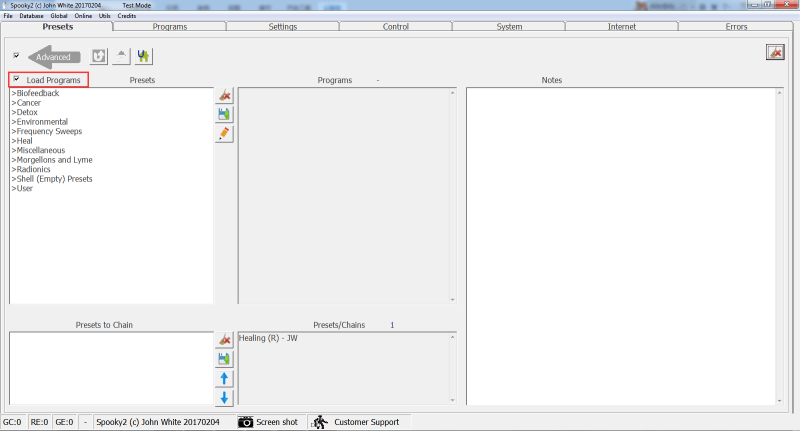Expand the Biofeedback preset folder
Screen dimensions: 800x431
coord(37,93)
